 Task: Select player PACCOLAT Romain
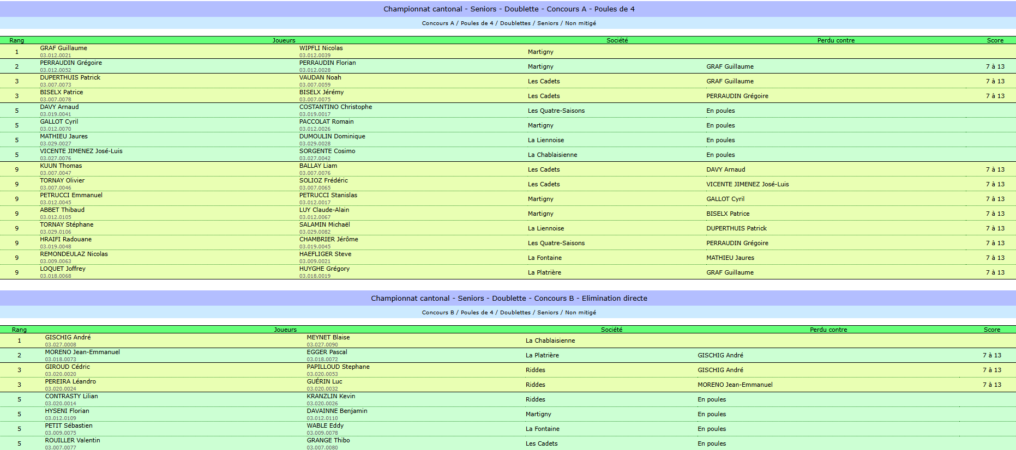coord(327,122)
